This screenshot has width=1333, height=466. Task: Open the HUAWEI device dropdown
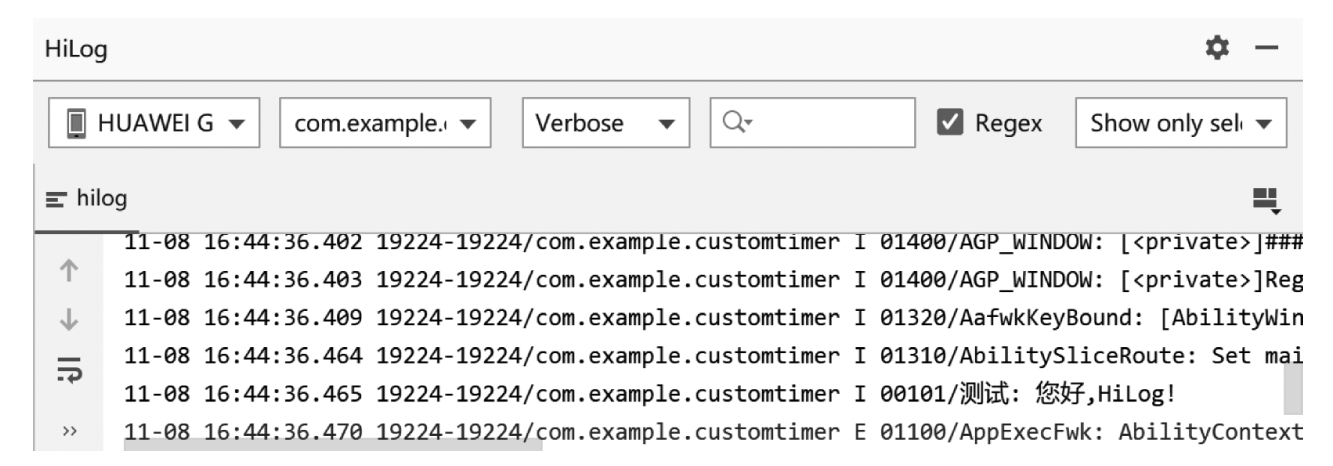154,123
